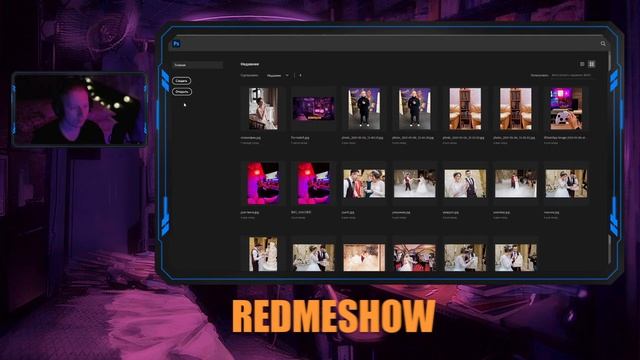This screenshot has width=640, height=360.
Task: Select the Главная home tab
Action: [197, 65]
